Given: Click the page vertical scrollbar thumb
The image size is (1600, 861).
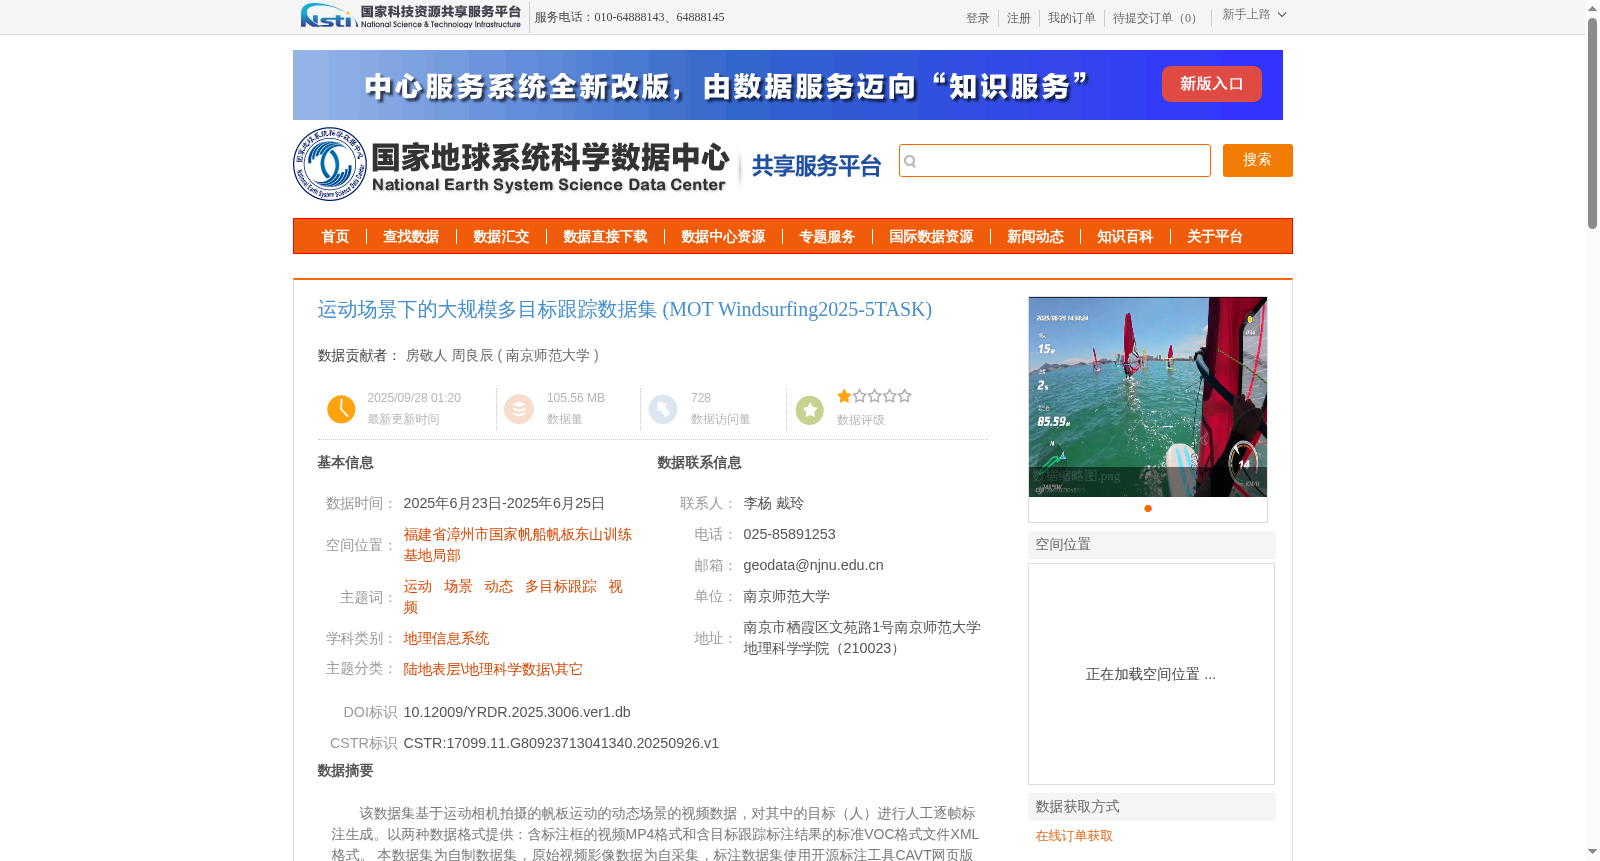Looking at the screenshot, I should [x=1592, y=124].
